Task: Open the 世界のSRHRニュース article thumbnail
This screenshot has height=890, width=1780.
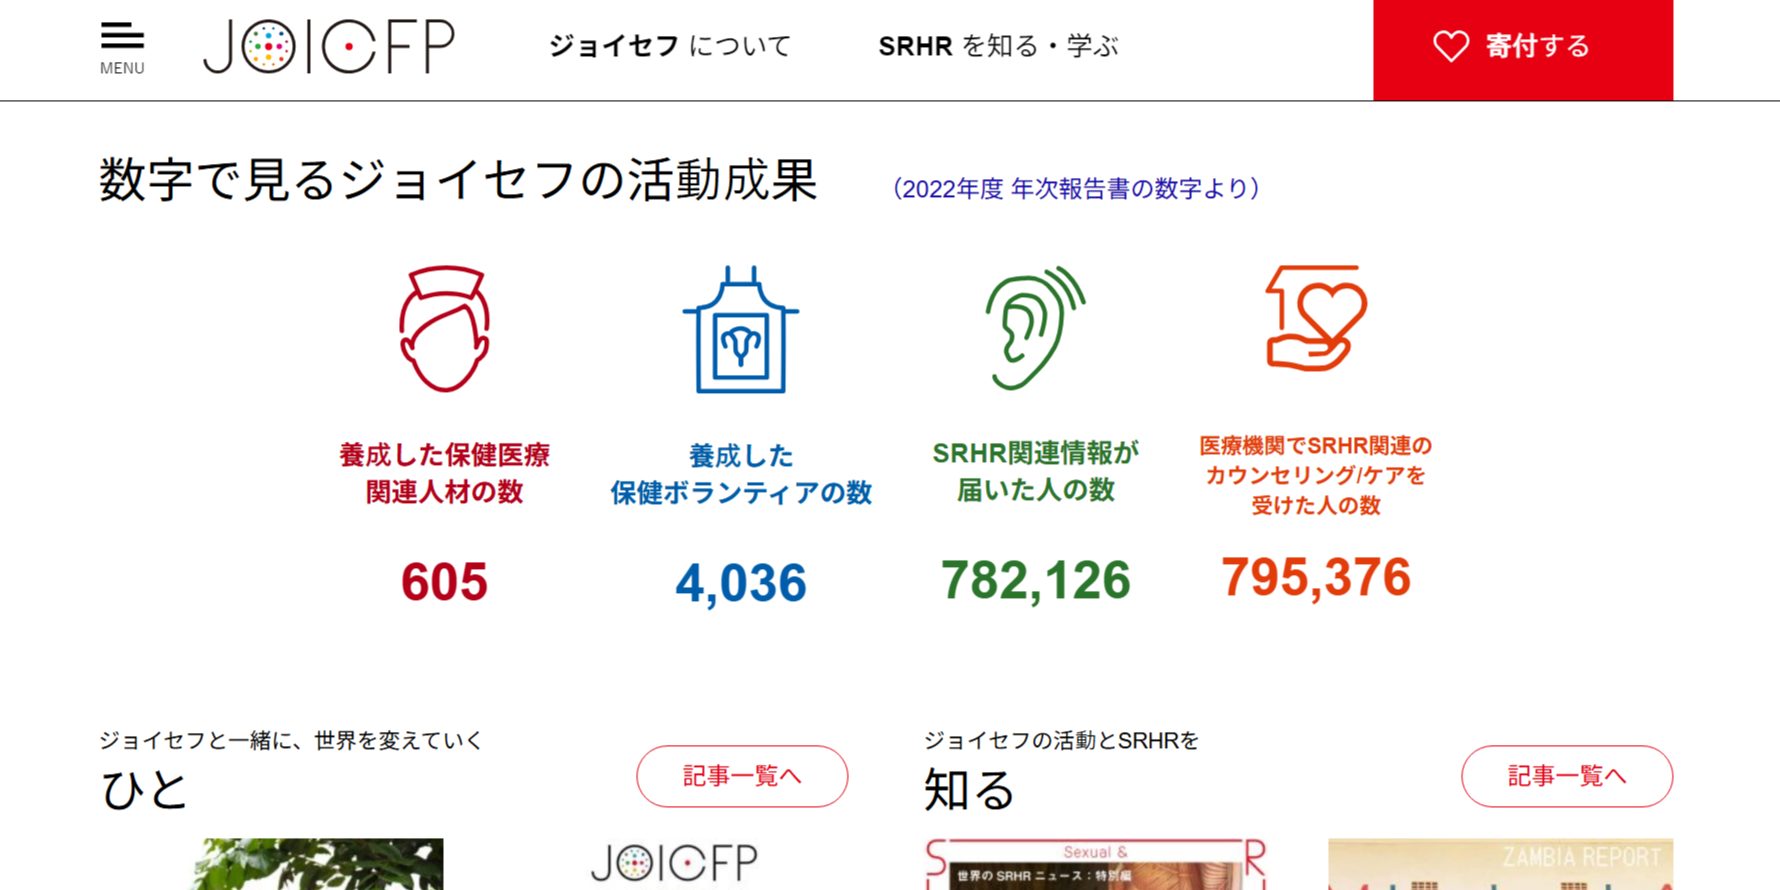Action: tap(1096, 864)
